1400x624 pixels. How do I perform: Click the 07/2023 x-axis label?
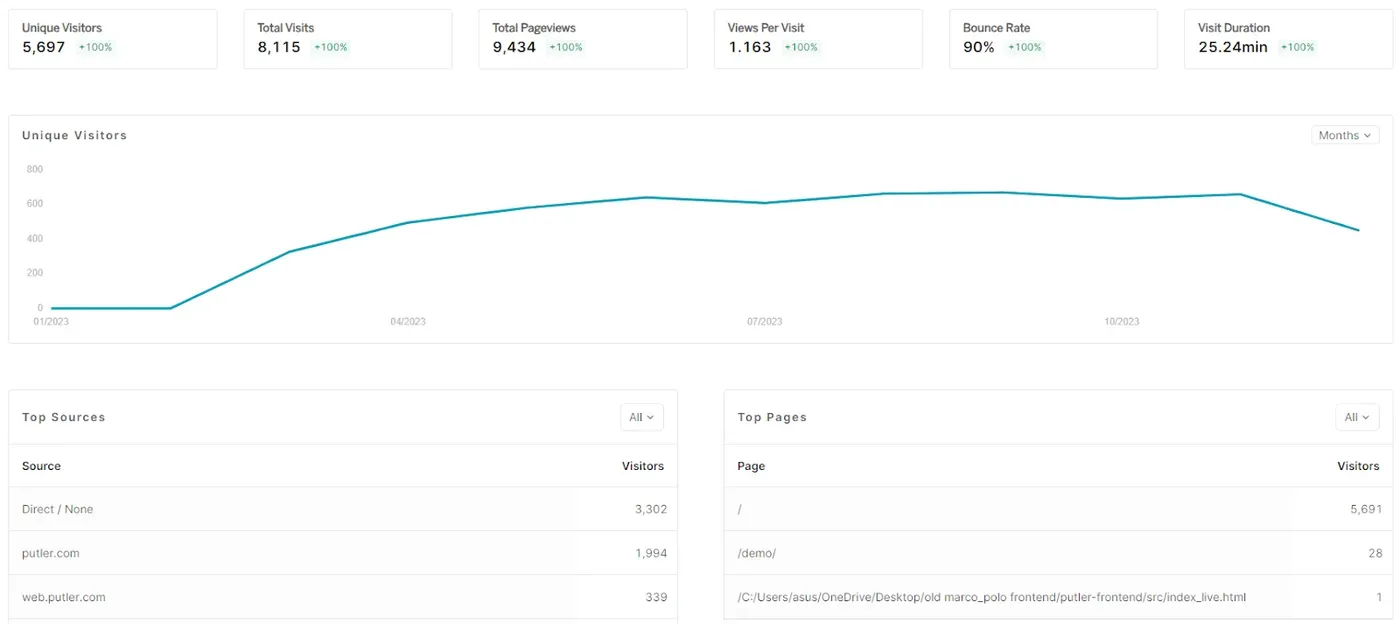(x=765, y=322)
